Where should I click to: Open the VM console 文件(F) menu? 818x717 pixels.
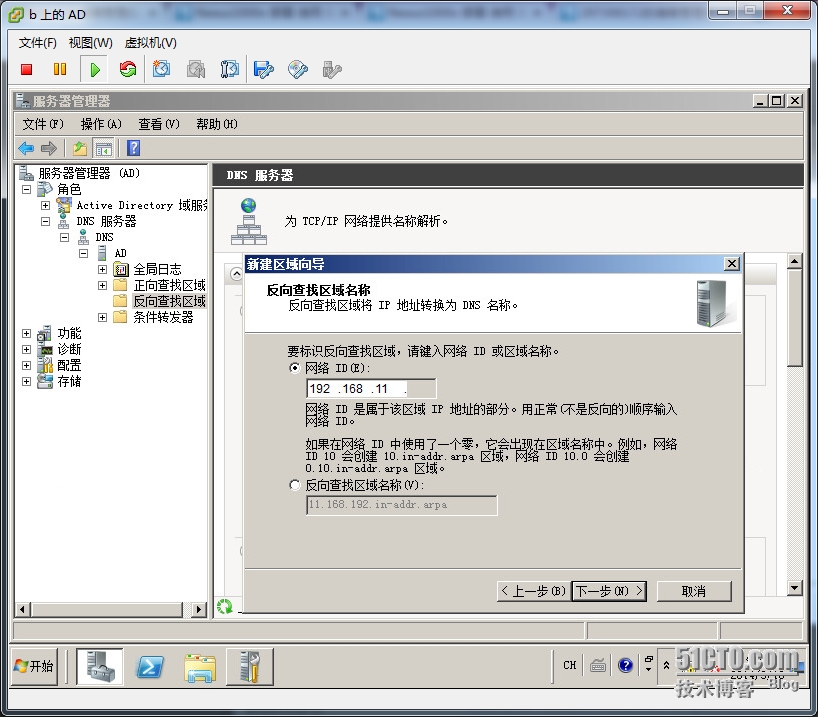(38, 43)
